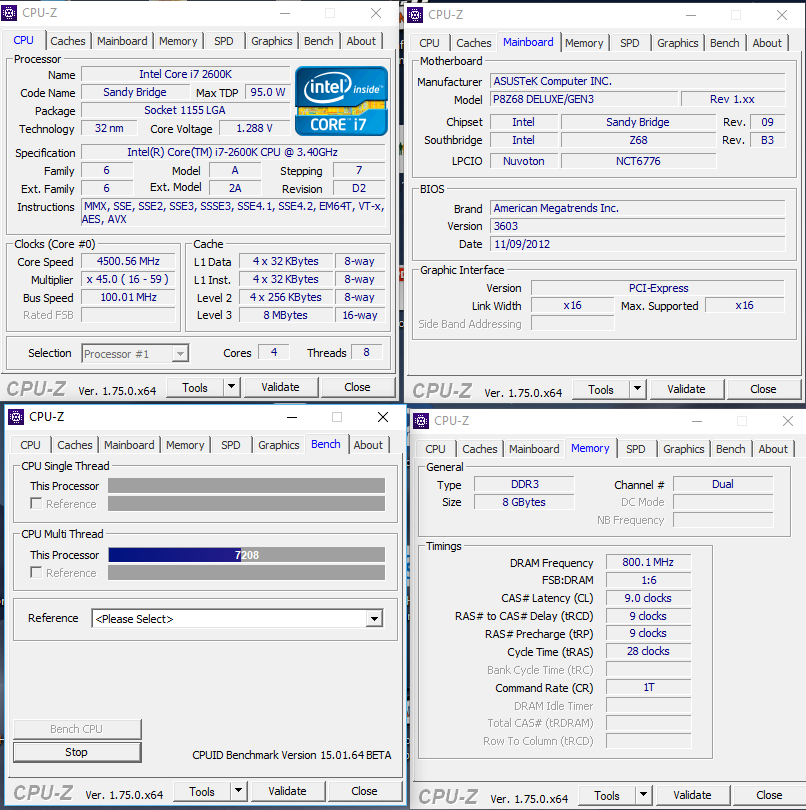Click the Single Thread This Processor bar
Image resolution: width=806 pixels, height=810 pixels.
246,486
